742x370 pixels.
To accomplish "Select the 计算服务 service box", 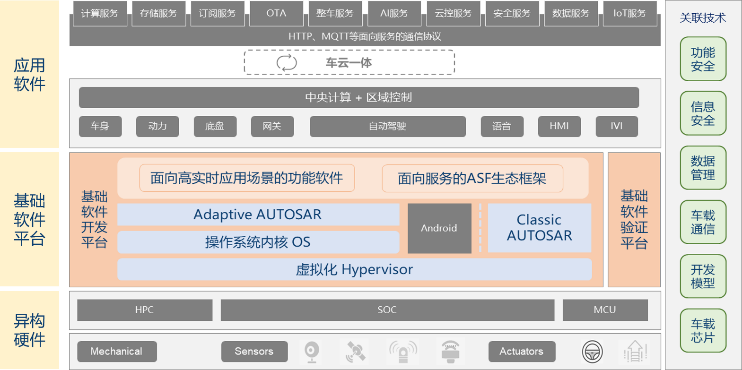I will click(x=99, y=13).
